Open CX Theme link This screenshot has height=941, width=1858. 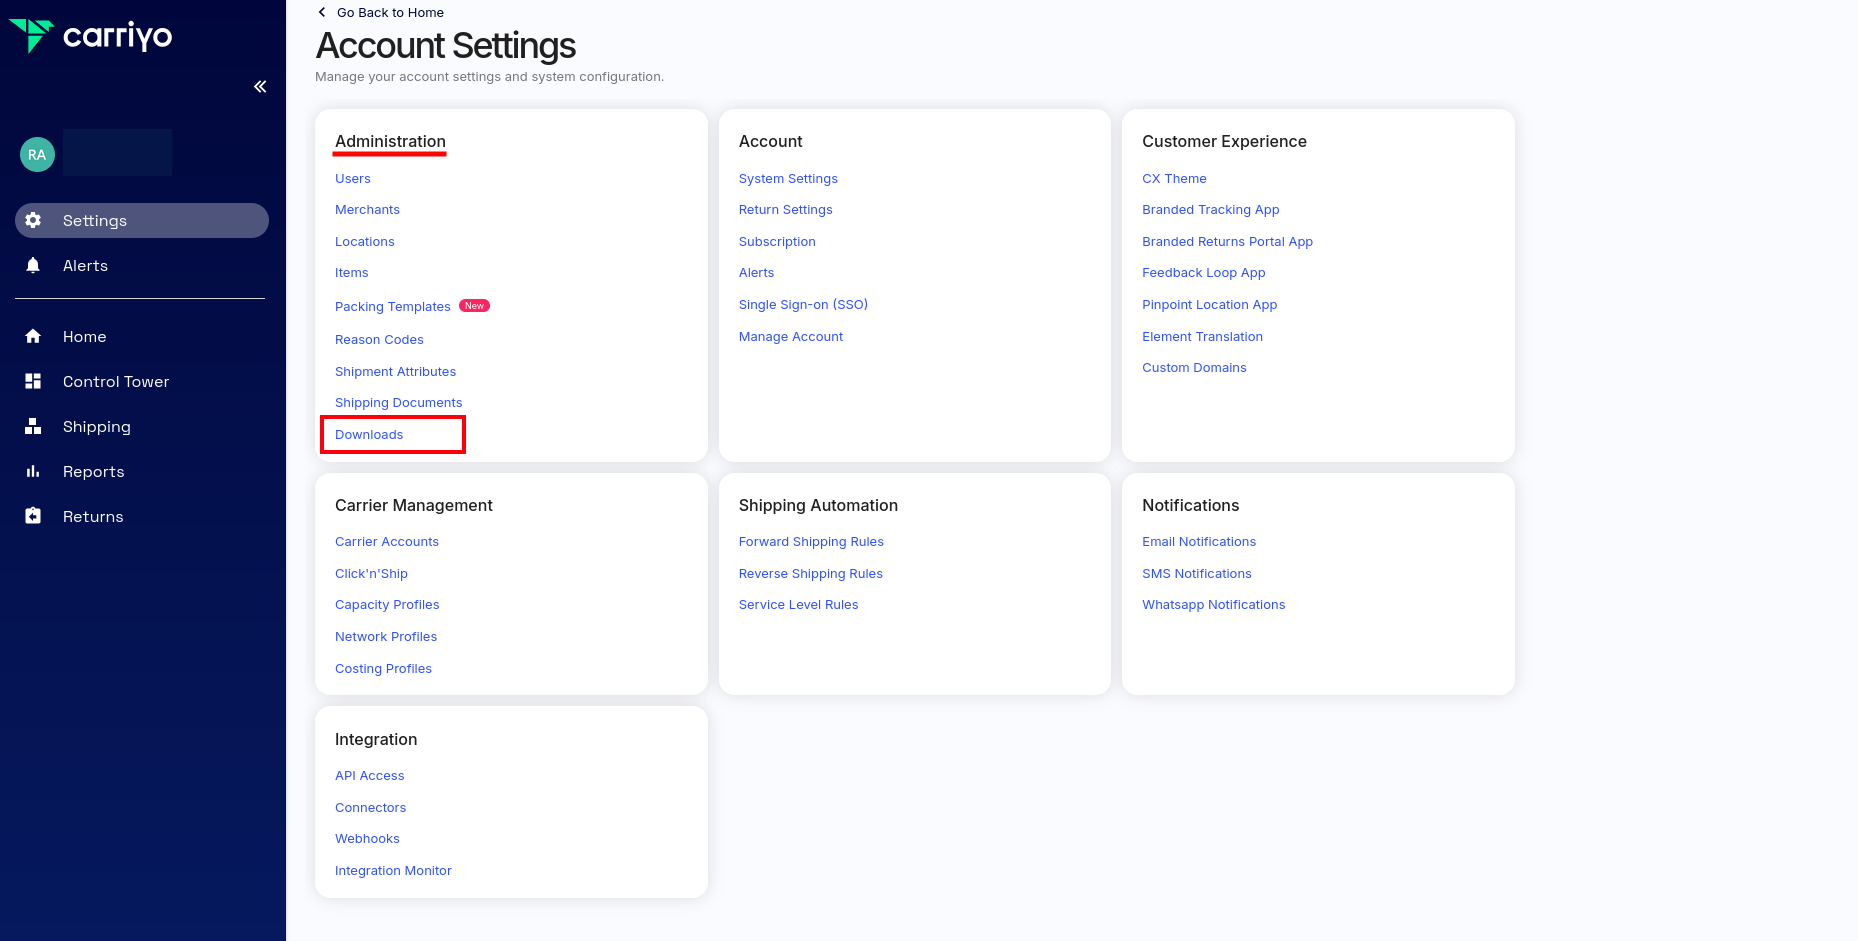(1174, 178)
